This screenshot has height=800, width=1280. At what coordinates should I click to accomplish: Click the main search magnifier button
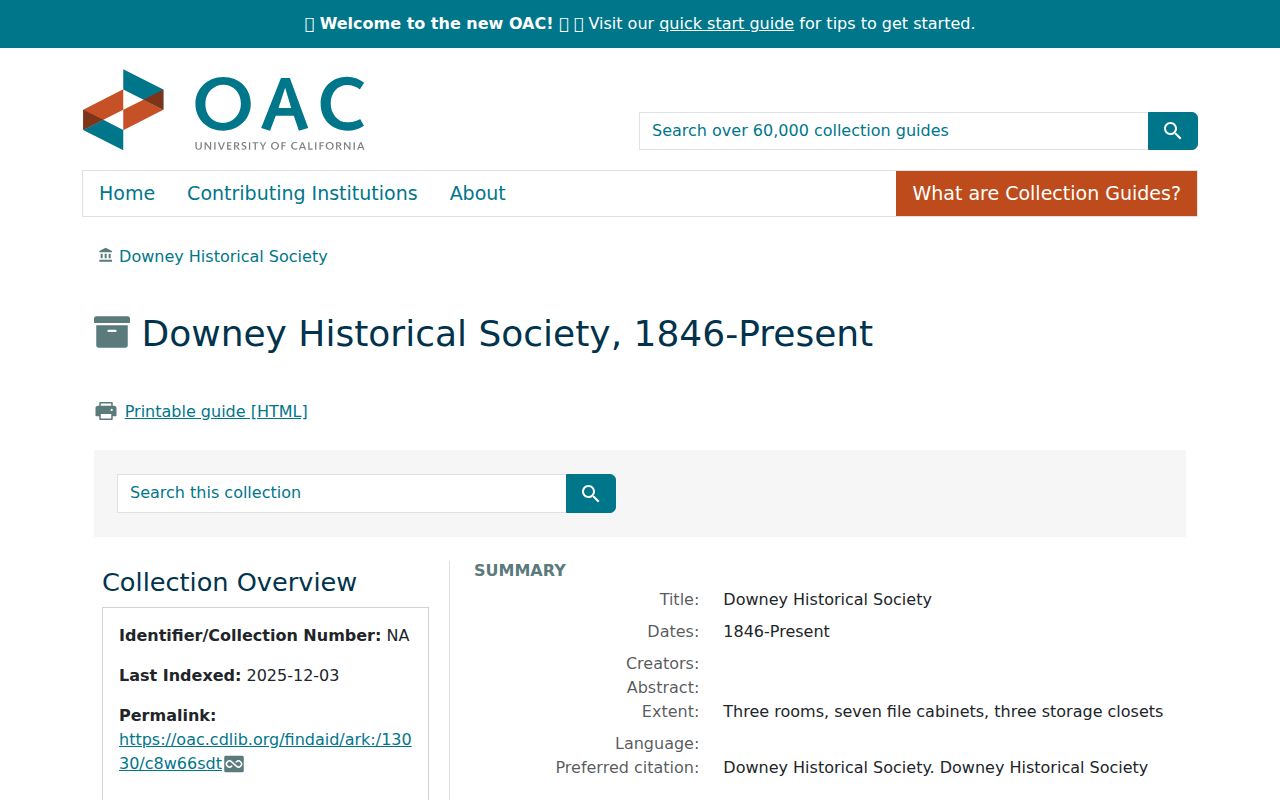[x=1172, y=131]
